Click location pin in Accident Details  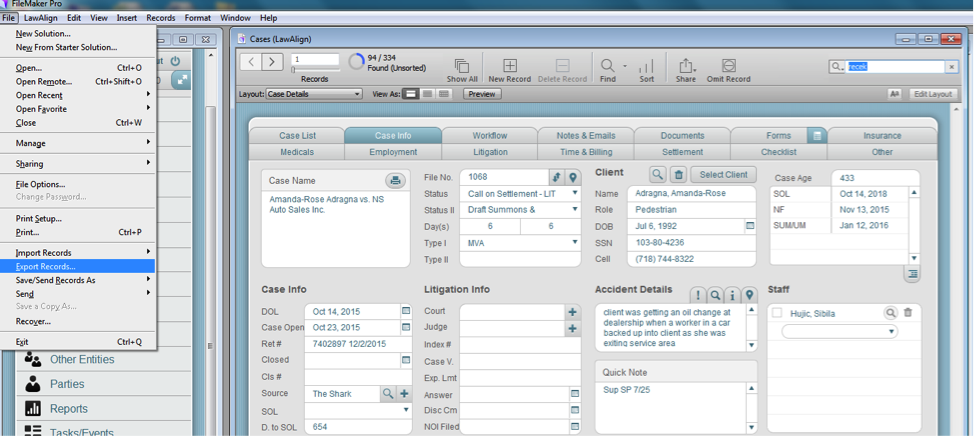(750, 294)
